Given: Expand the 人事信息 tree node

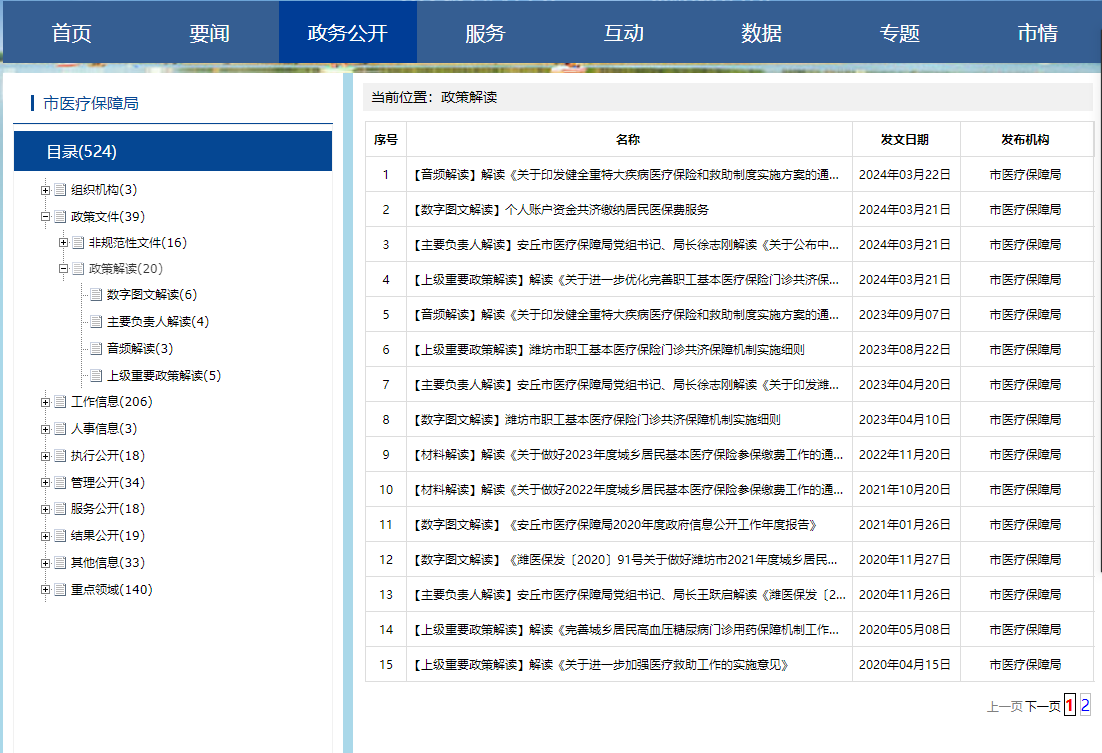Looking at the screenshot, I should click(x=45, y=429).
